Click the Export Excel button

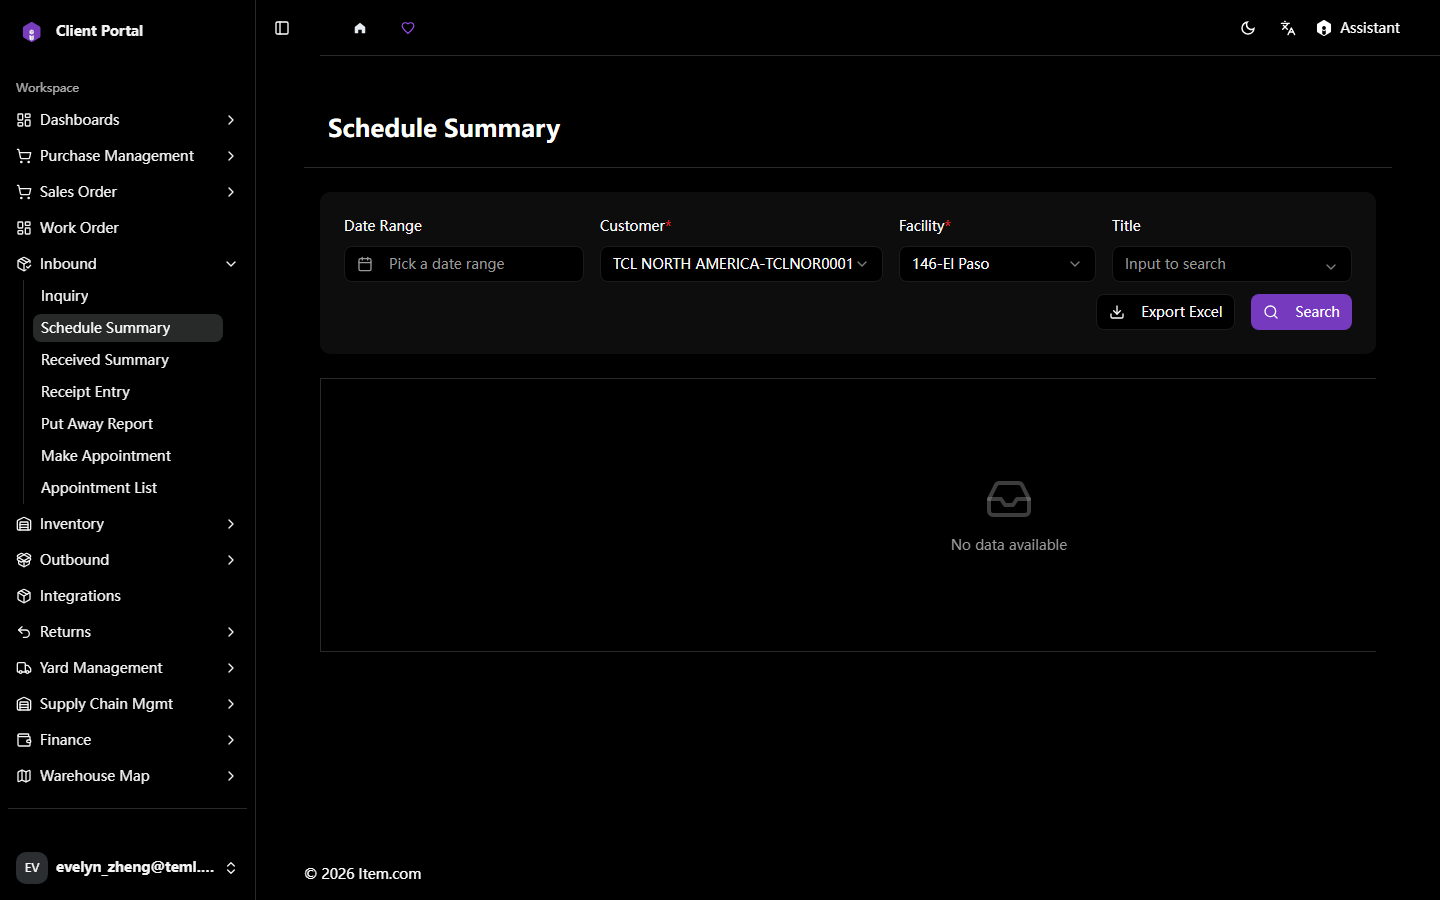point(1165,312)
